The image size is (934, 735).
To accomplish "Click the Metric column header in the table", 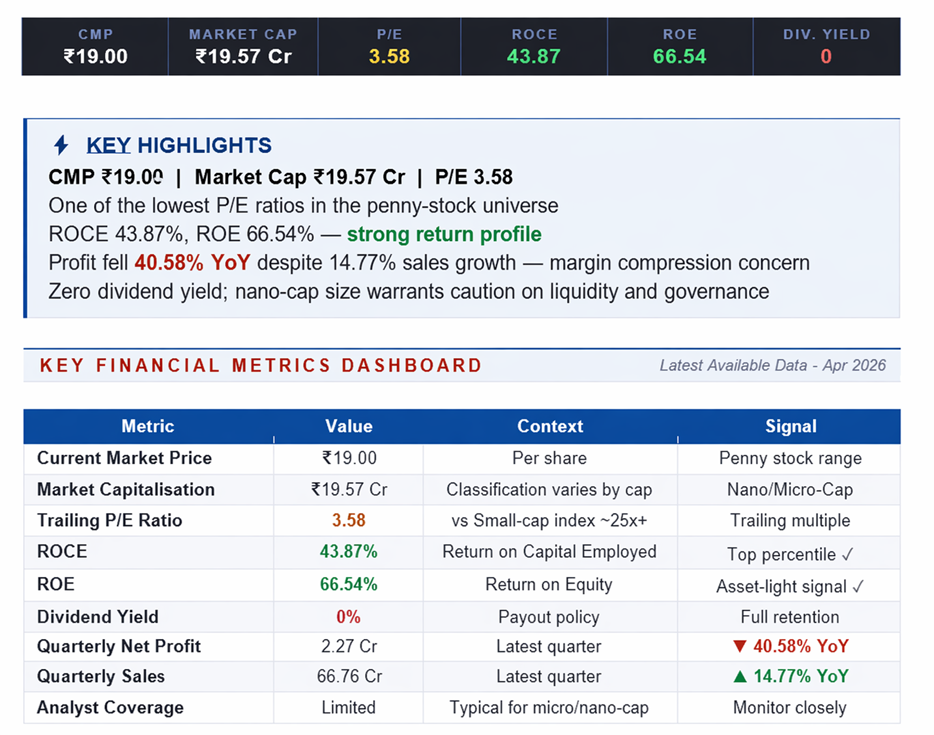I will tap(148, 426).
